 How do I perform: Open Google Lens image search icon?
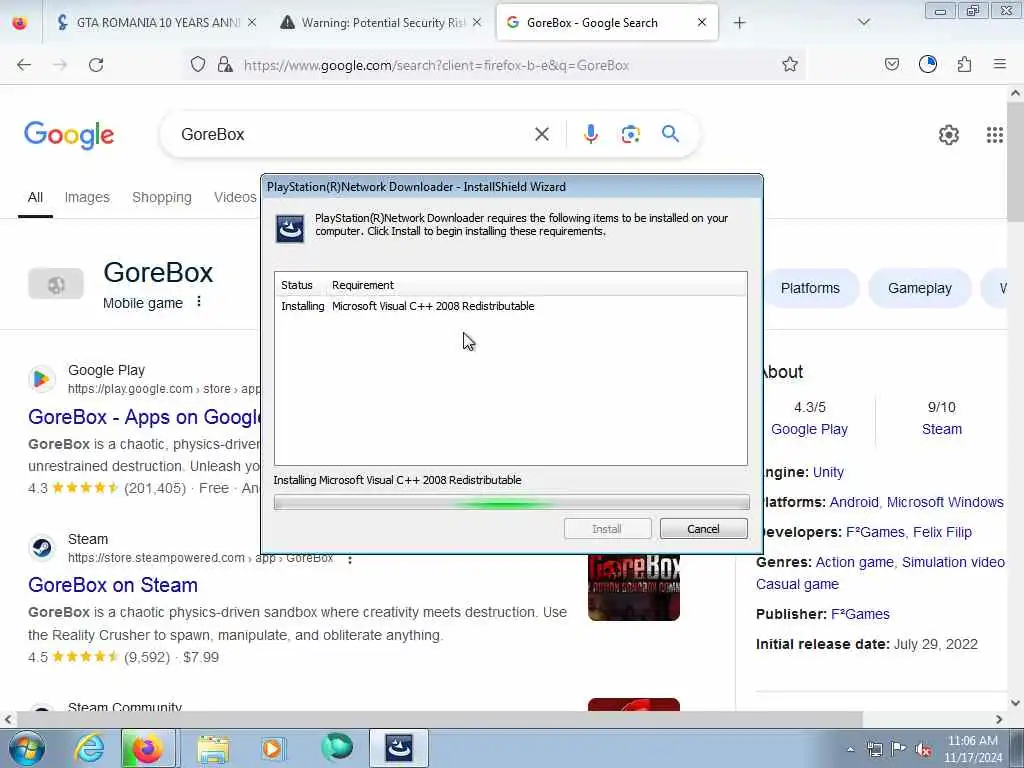coord(630,134)
